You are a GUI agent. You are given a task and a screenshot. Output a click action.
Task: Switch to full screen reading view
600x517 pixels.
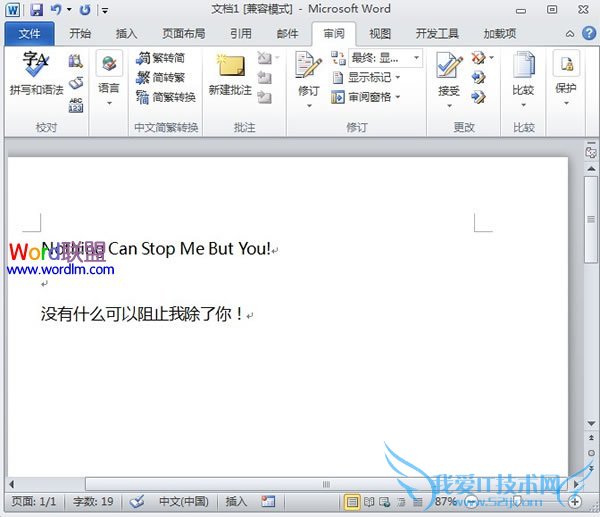click(x=369, y=502)
